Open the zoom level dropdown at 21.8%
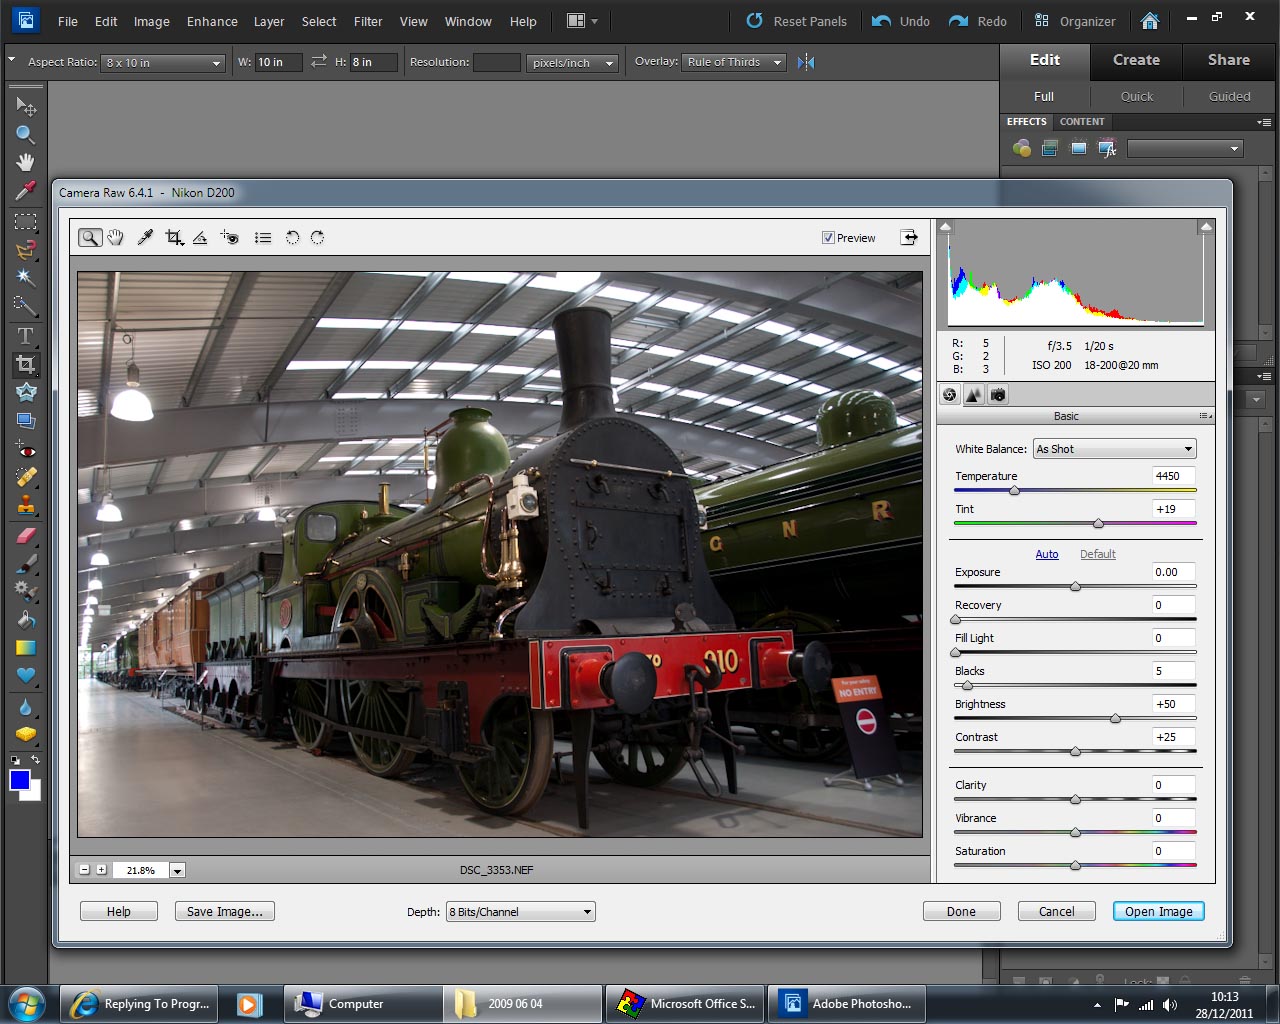The image size is (1280, 1024). (x=177, y=871)
